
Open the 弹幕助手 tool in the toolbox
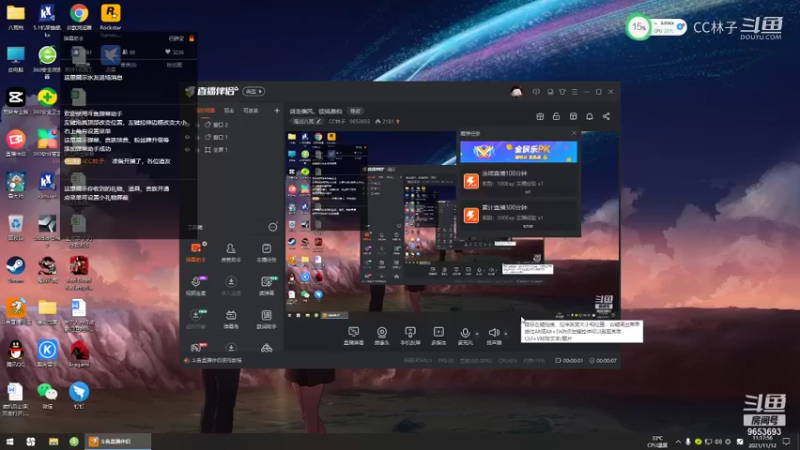click(196, 253)
